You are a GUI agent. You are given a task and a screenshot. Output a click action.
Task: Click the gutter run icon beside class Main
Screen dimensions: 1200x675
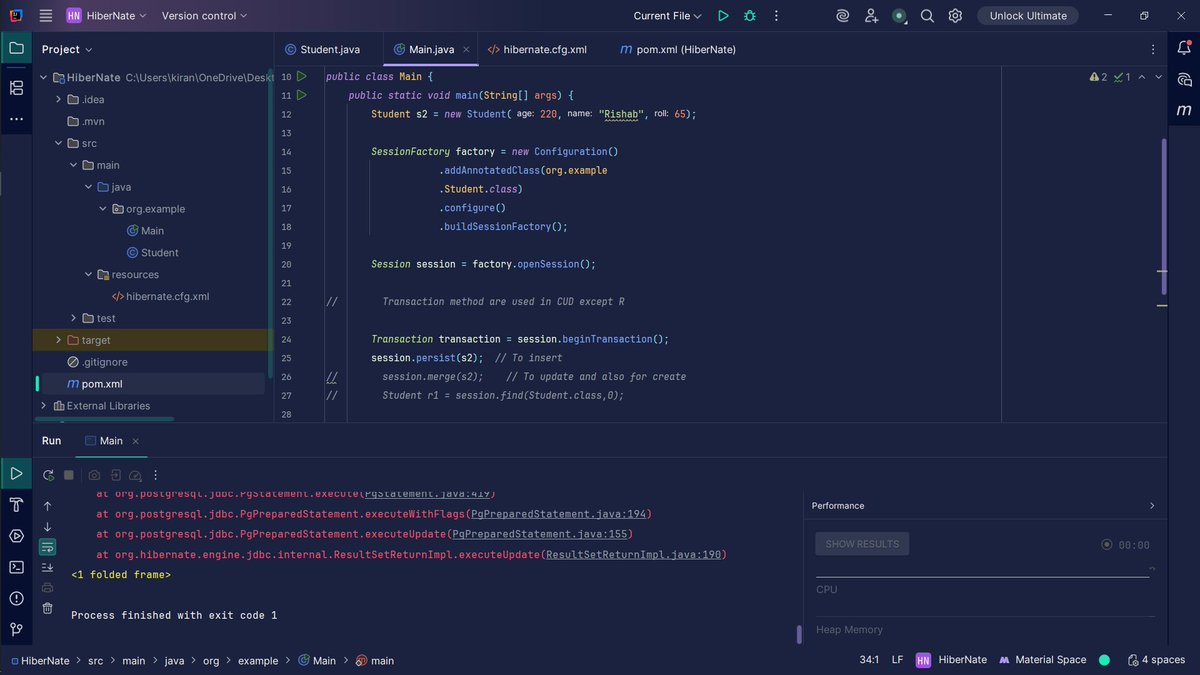[302, 76]
